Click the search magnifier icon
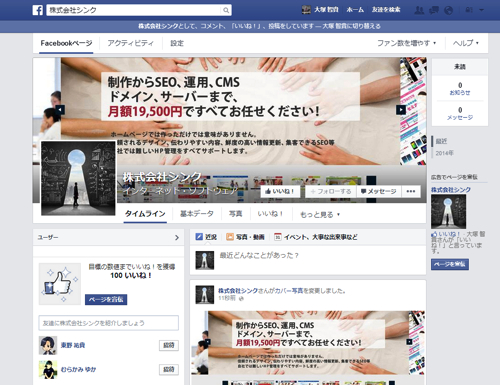 click(226, 10)
